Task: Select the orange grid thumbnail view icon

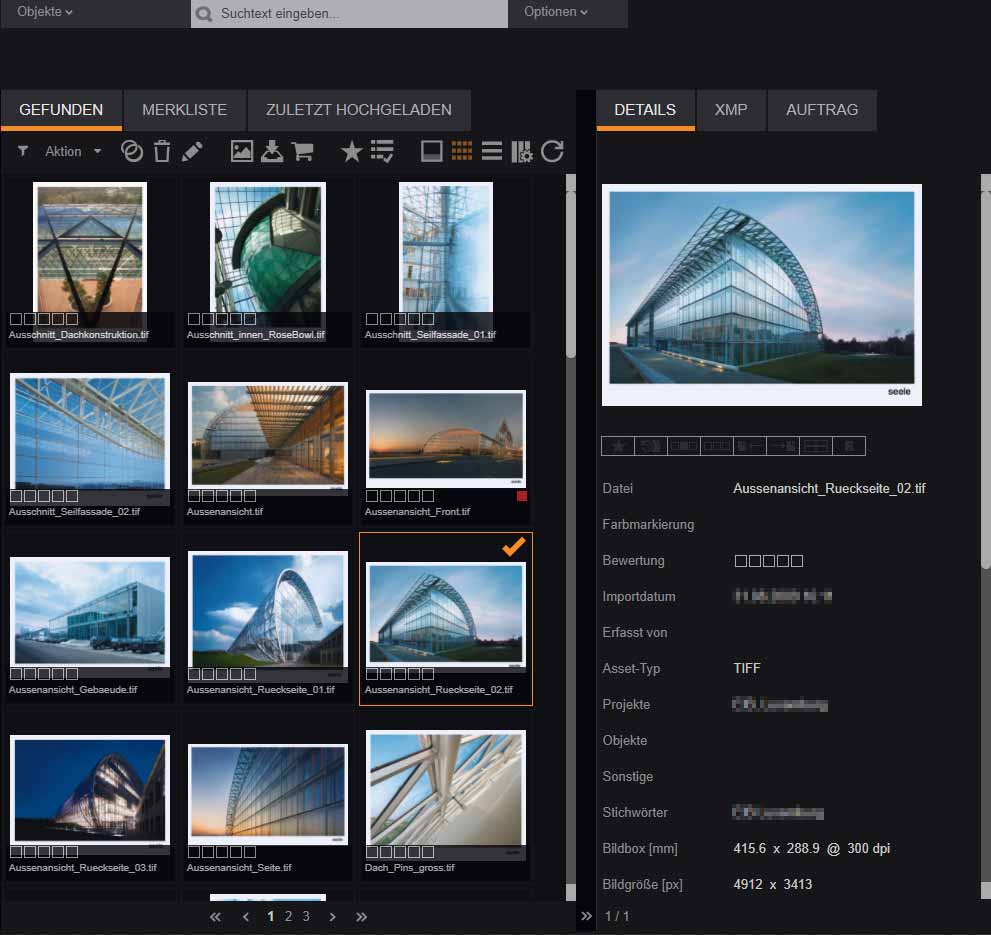Action: coord(462,151)
